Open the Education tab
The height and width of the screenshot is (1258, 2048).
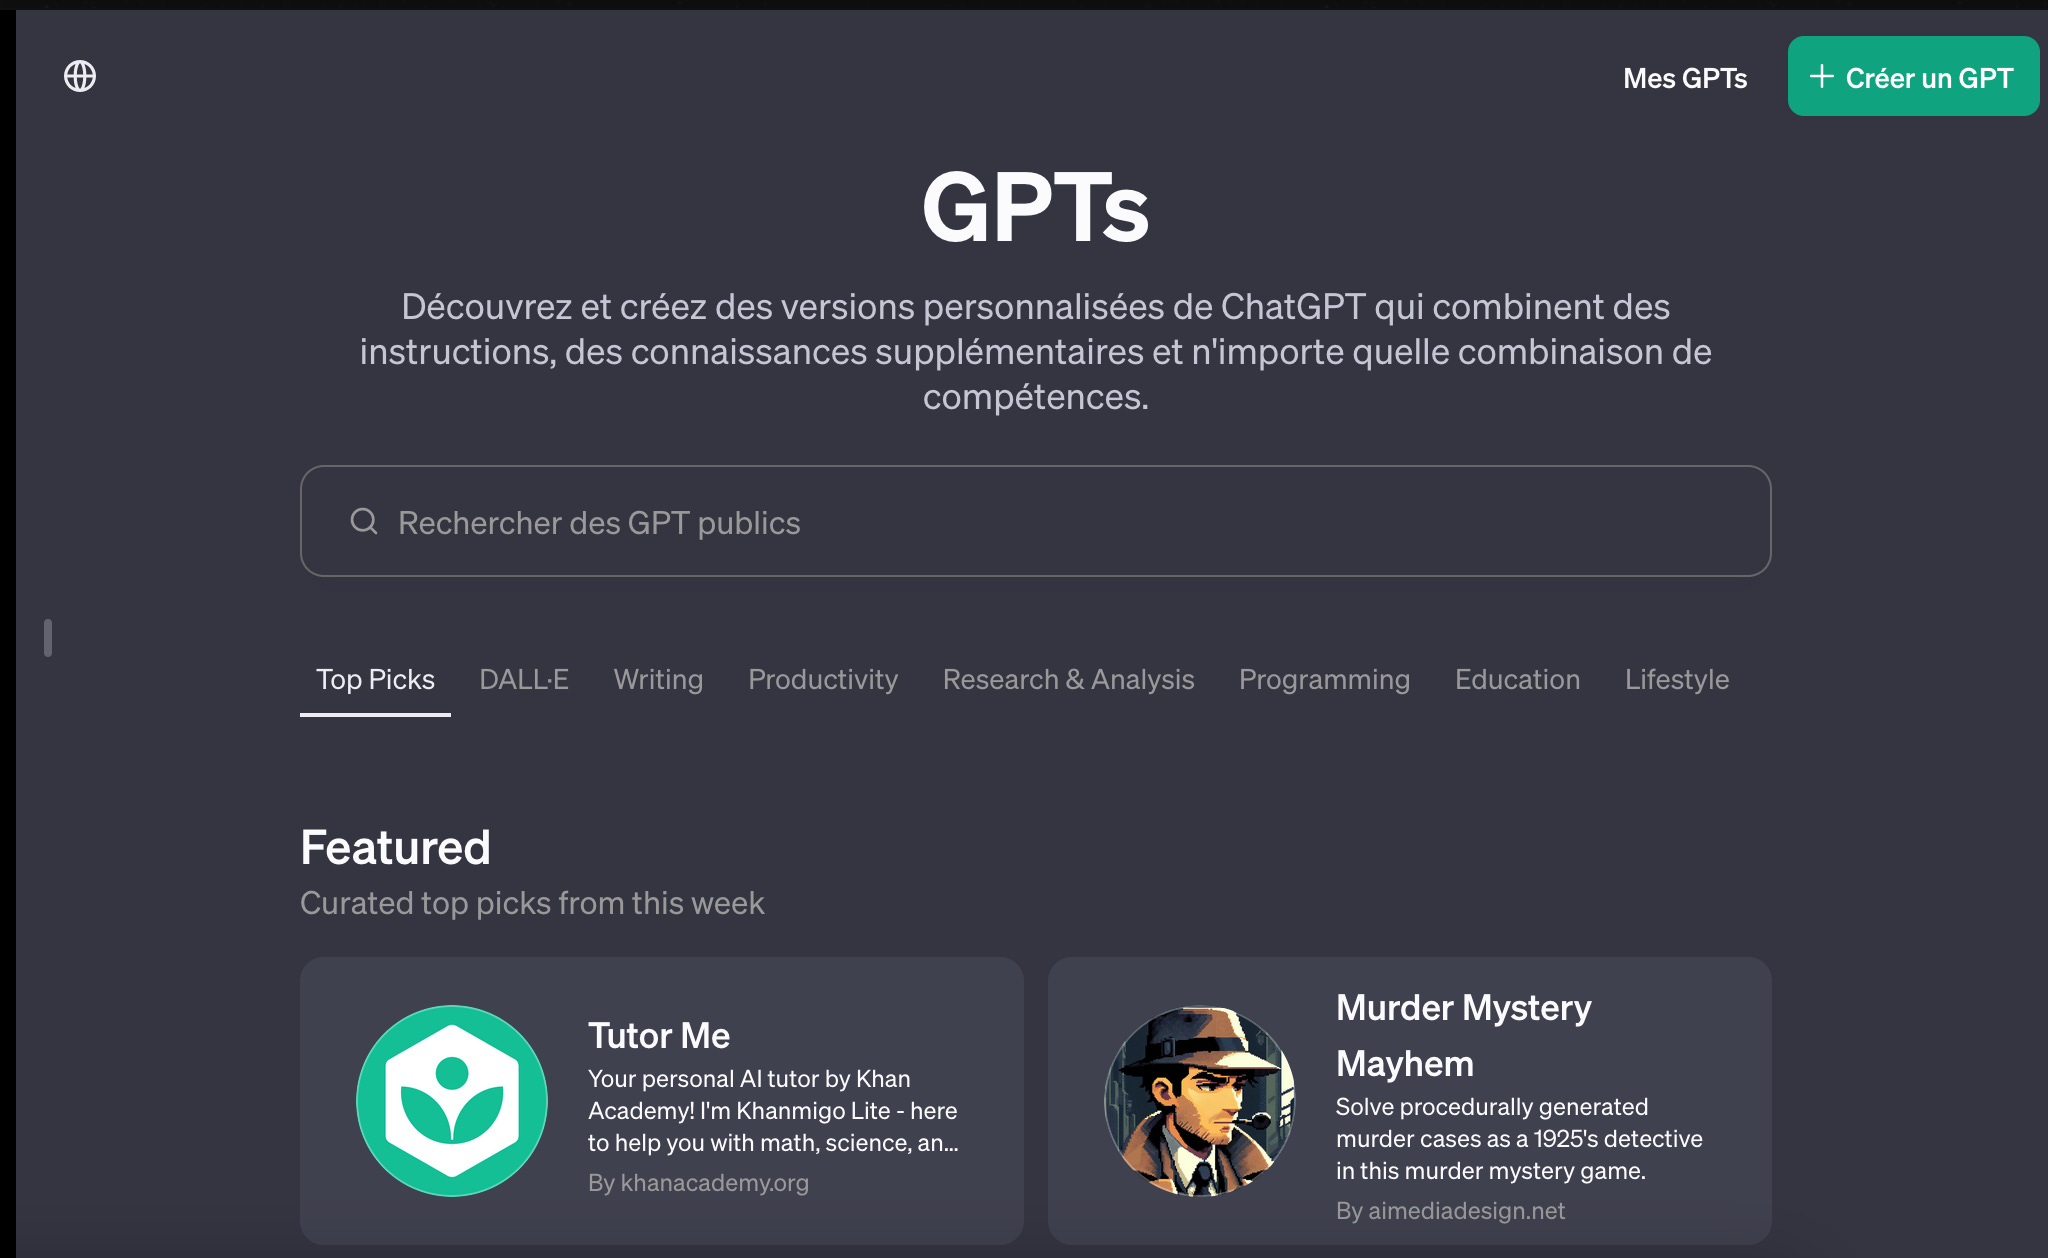click(x=1517, y=680)
